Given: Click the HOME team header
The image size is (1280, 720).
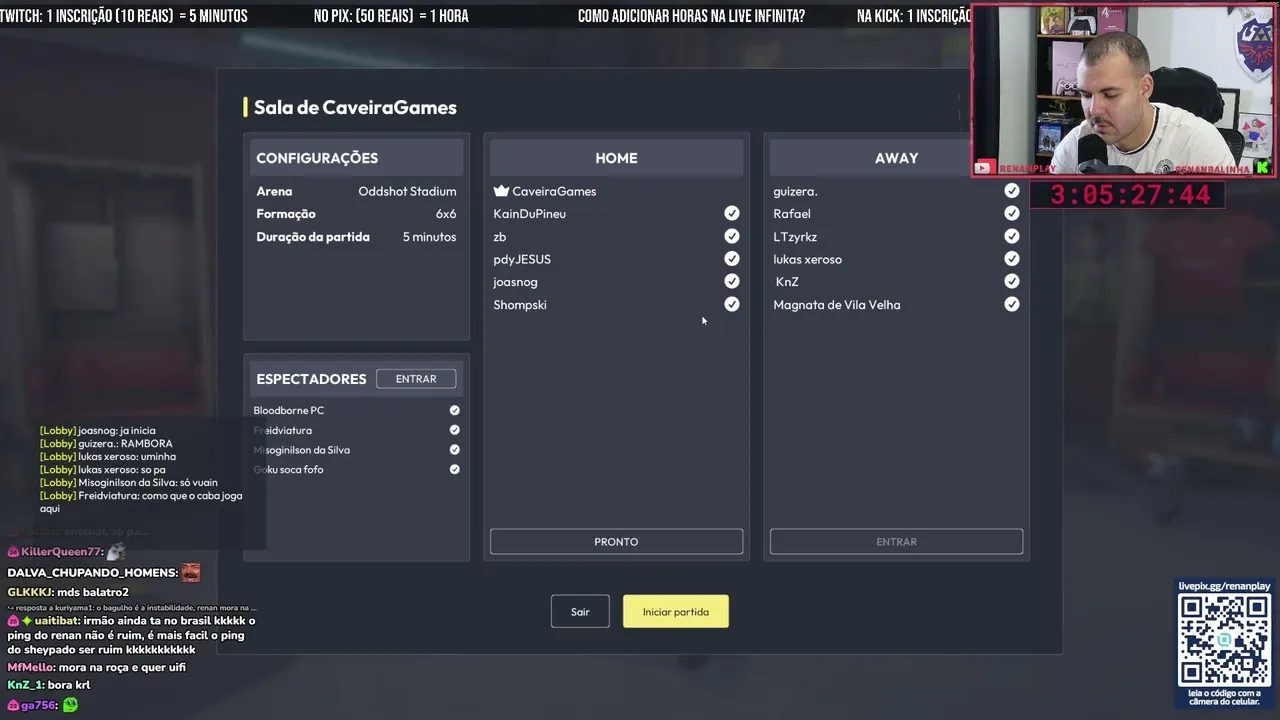Looking at the screenshot, I should pyautogui.click(x=616, y=158).
